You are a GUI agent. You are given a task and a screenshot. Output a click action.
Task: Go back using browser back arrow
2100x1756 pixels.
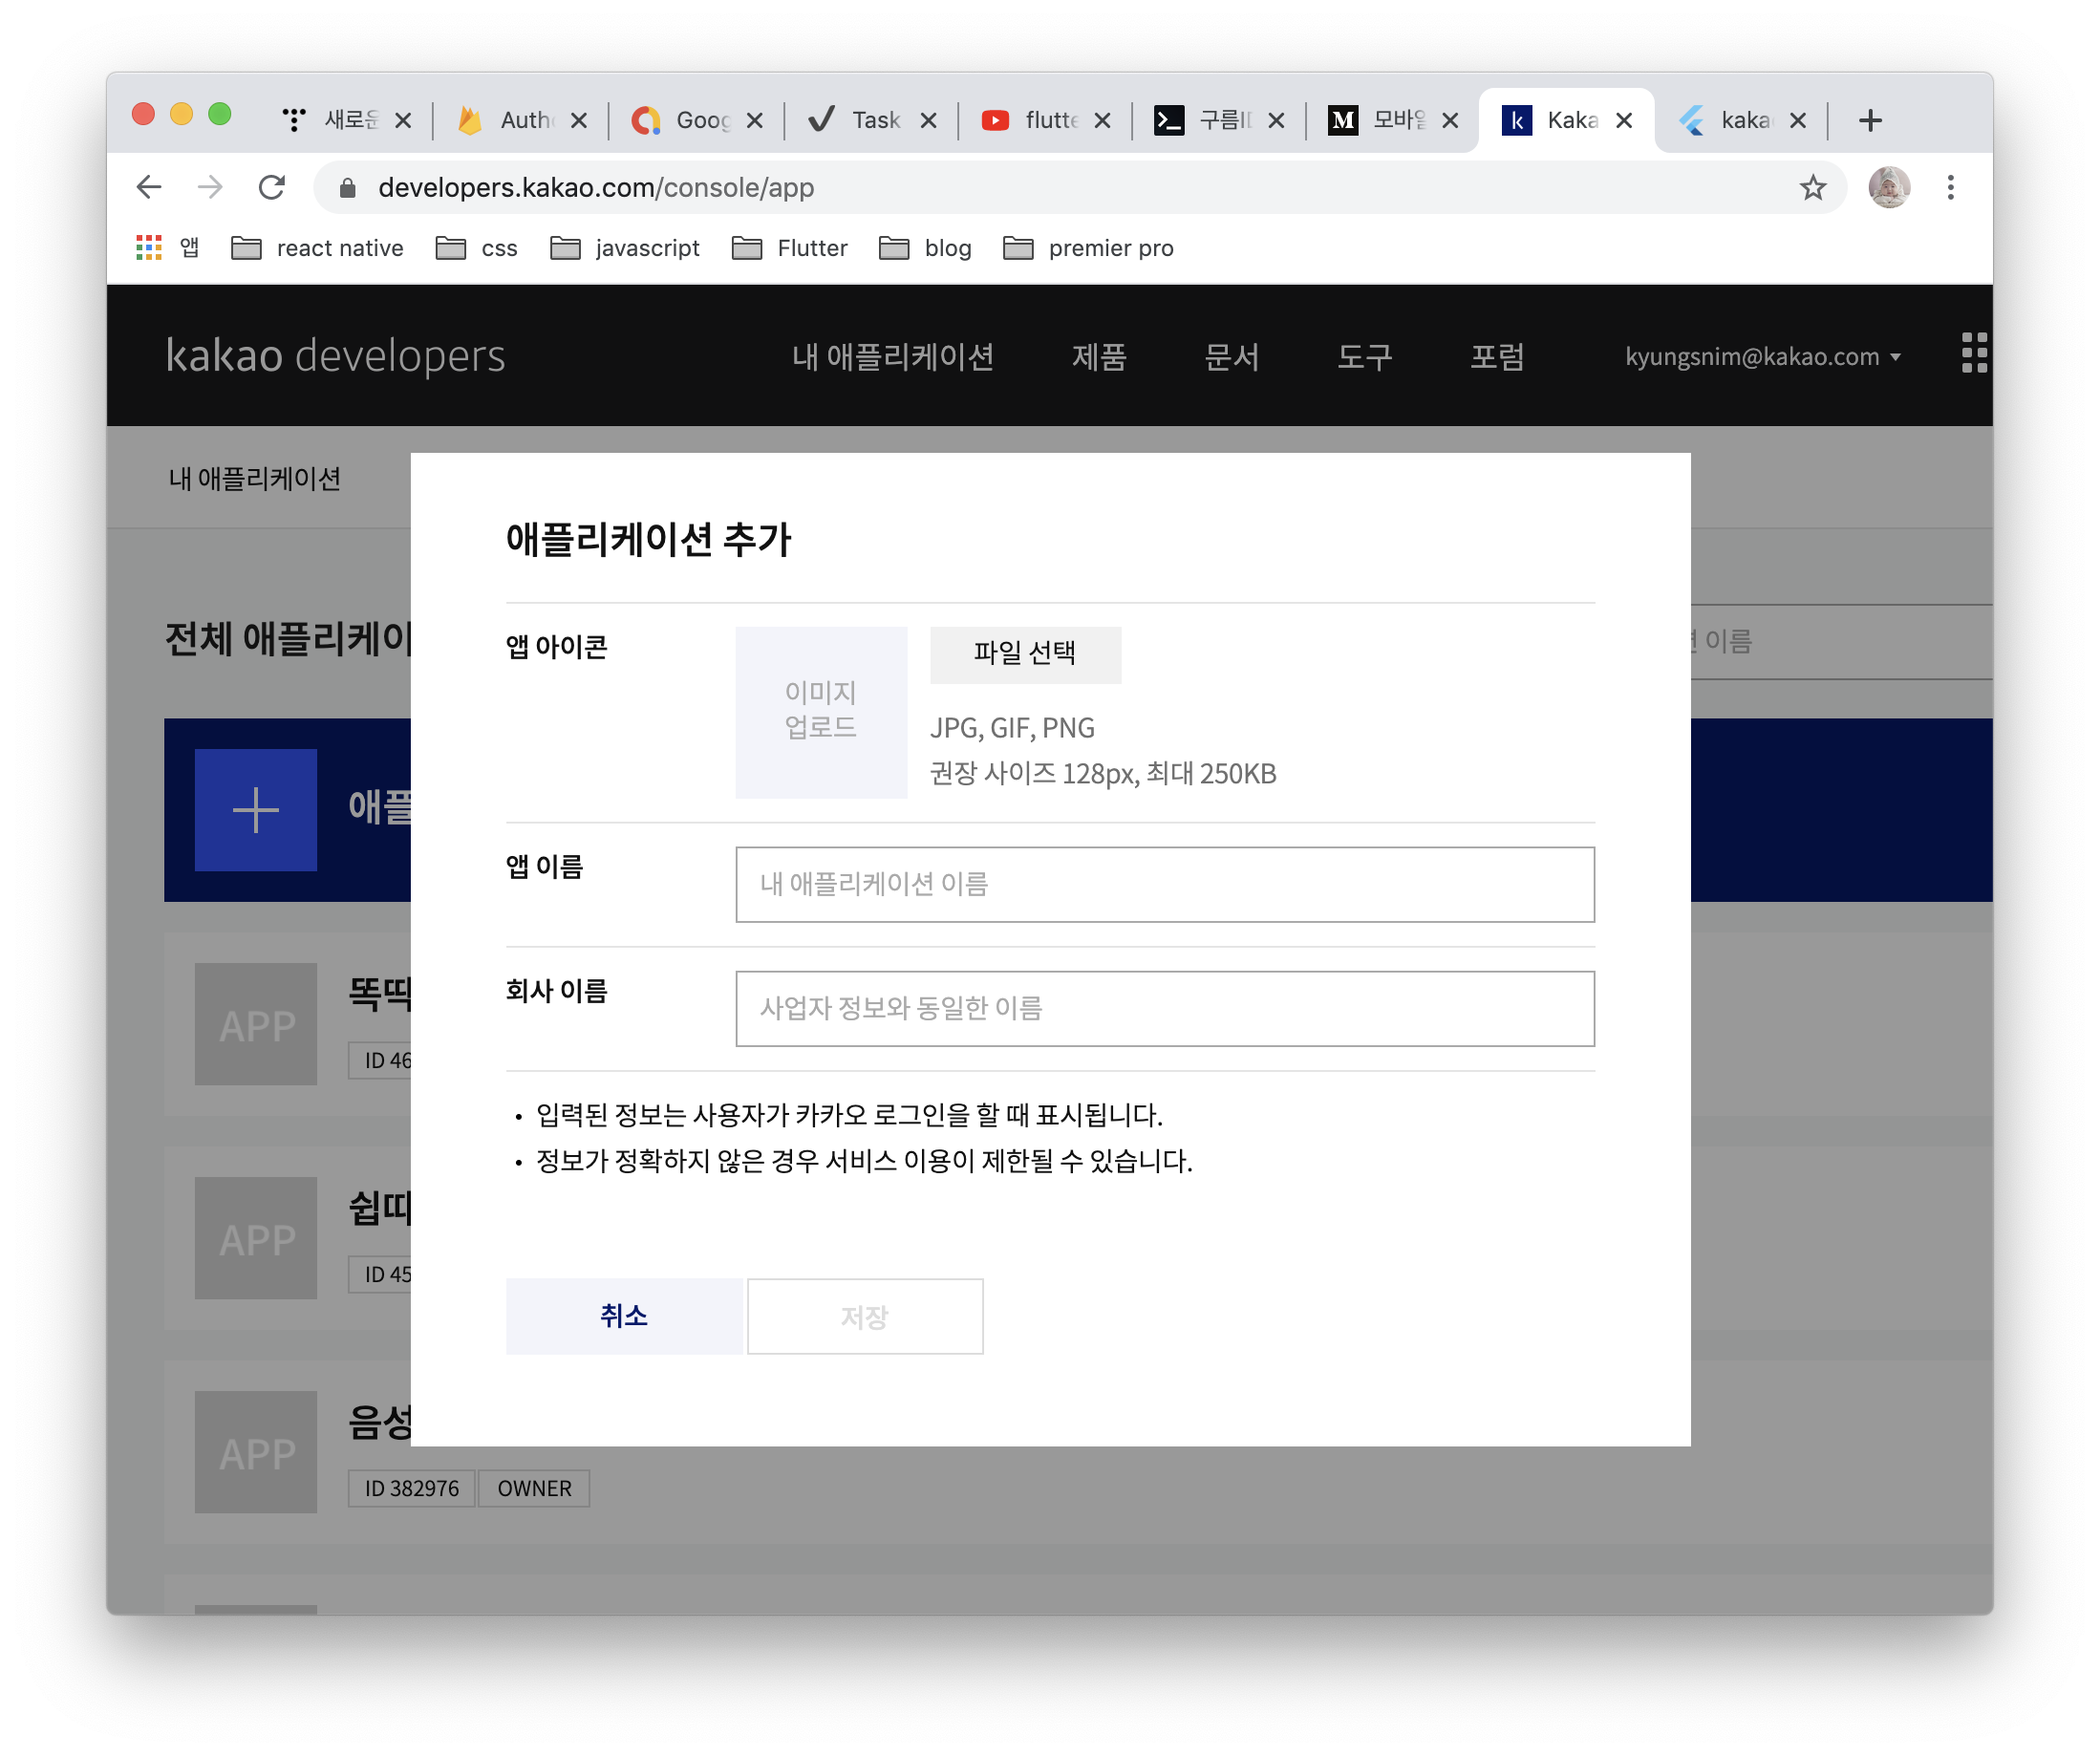pyautogui.click(x=149, y=187)
